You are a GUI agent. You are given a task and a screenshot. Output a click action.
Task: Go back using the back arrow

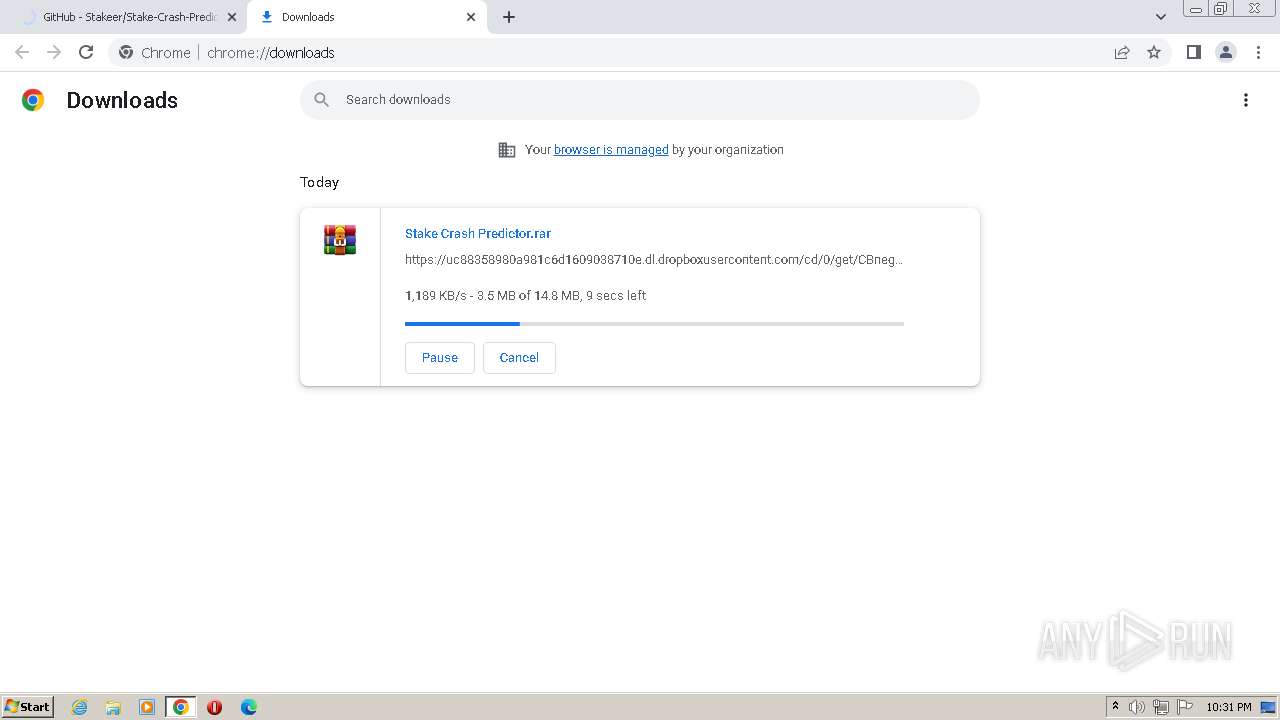[22, 52]
